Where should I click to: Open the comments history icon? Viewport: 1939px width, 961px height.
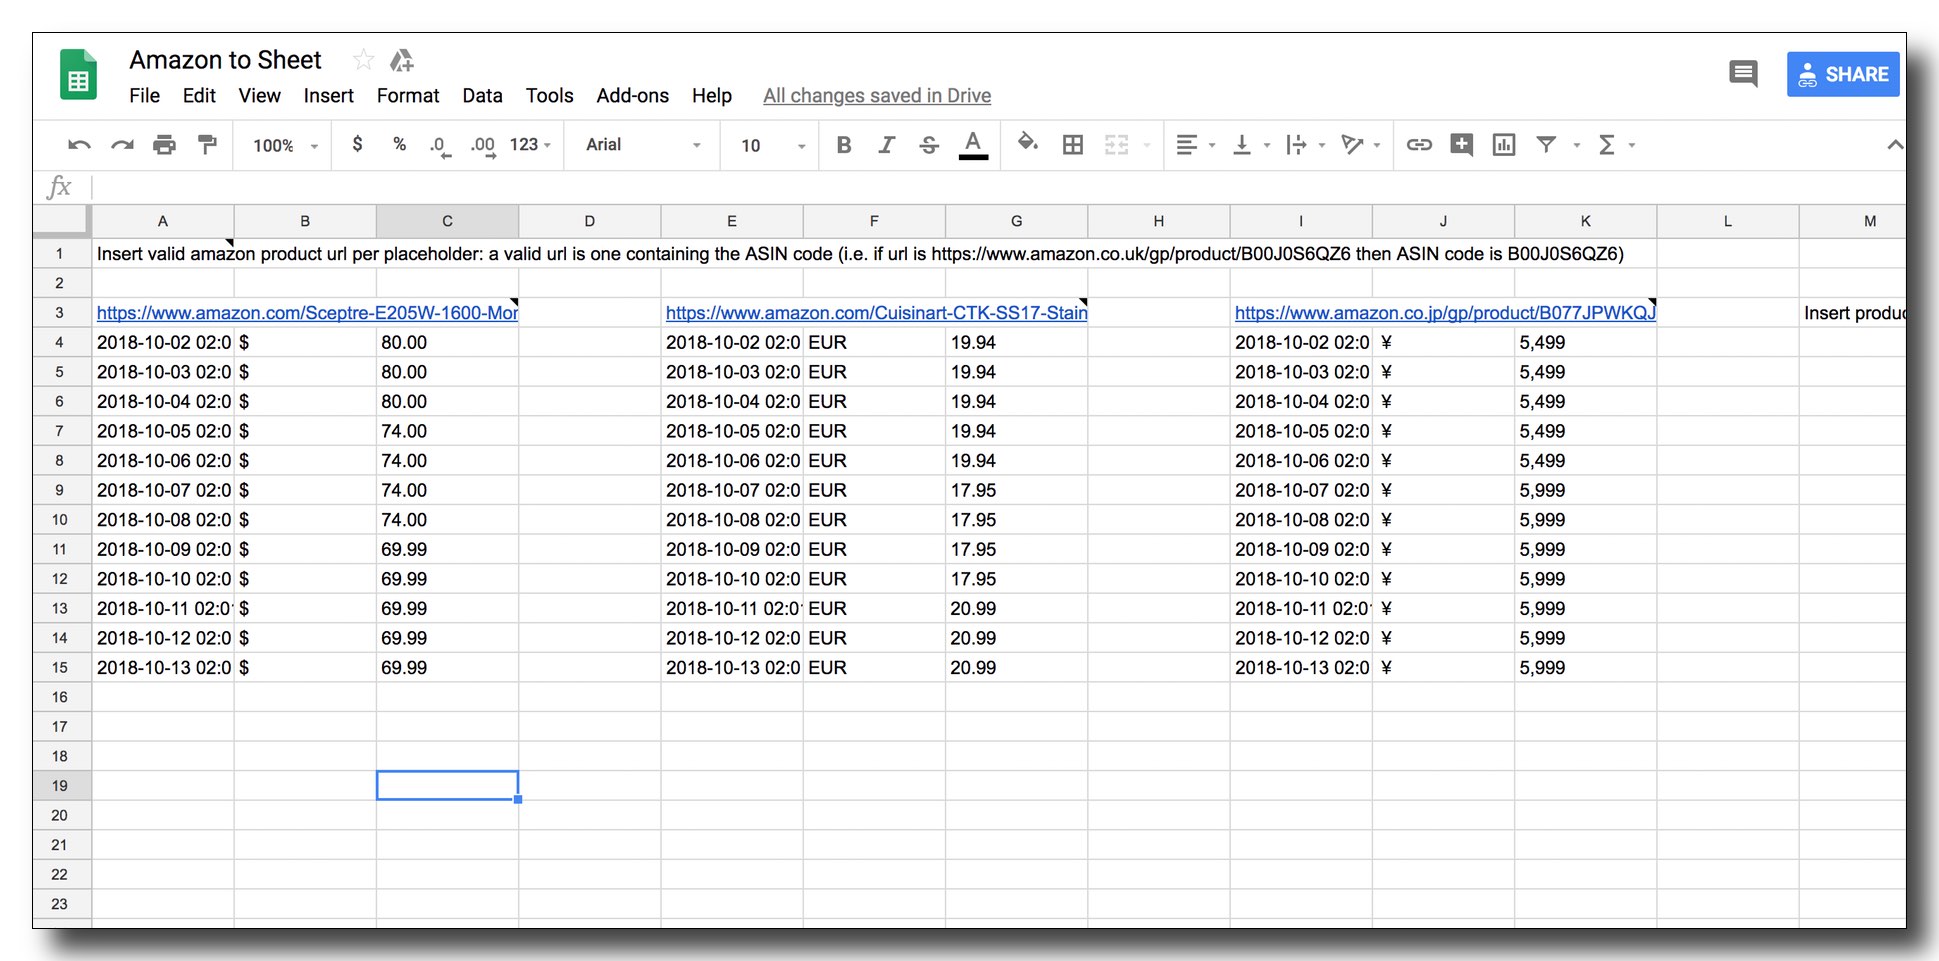1743,73
